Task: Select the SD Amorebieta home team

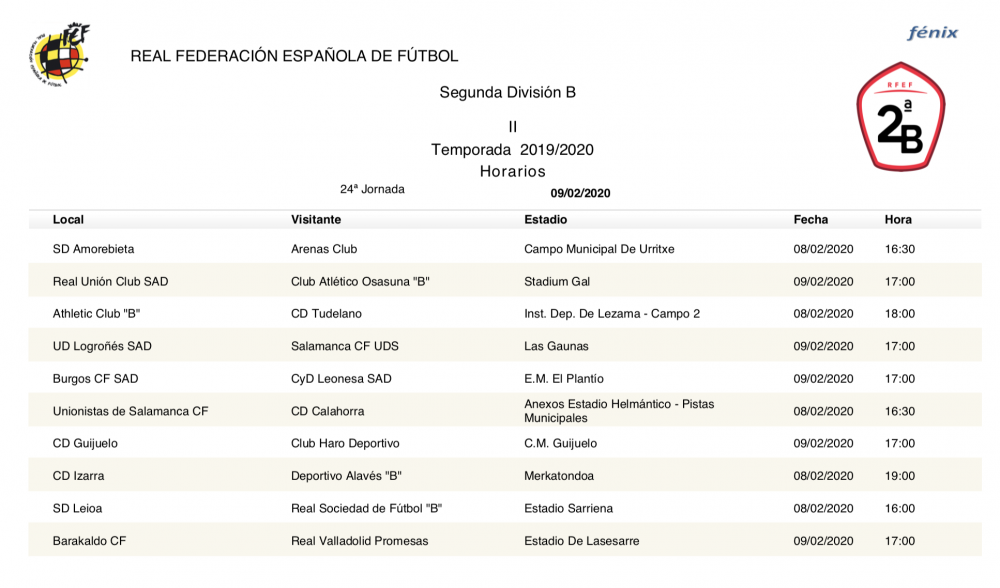Action: pos(93,249)
